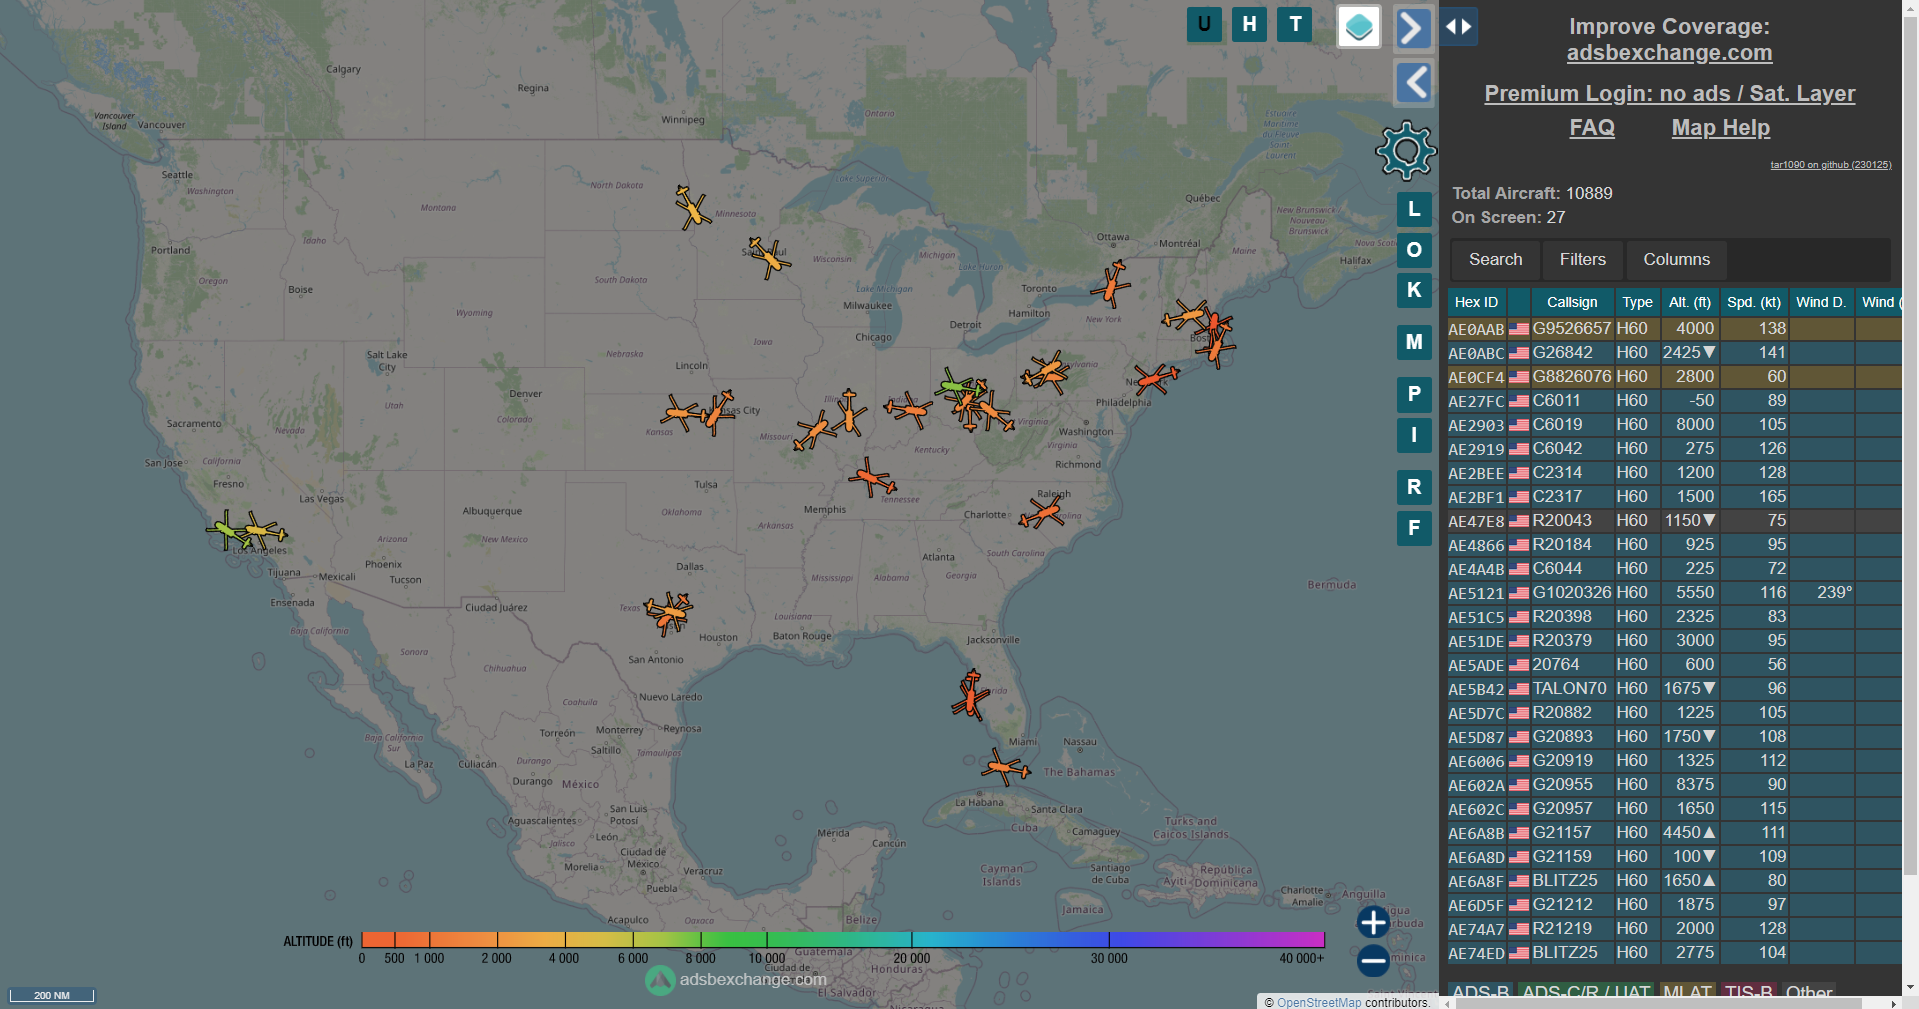Select the helicopter icon south of Ottawa
1919x1009 pixels.
1111,284
